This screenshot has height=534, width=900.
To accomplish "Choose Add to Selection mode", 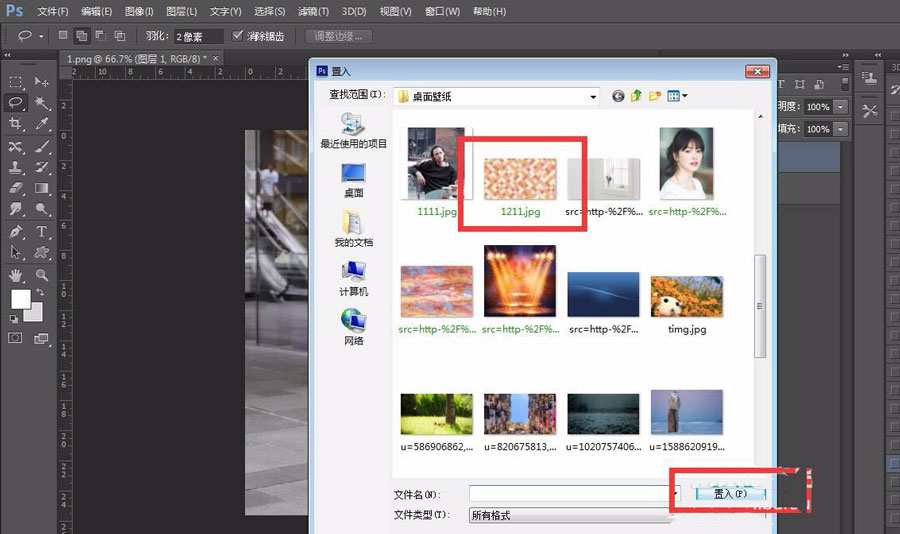I will [x=82, y=36].
